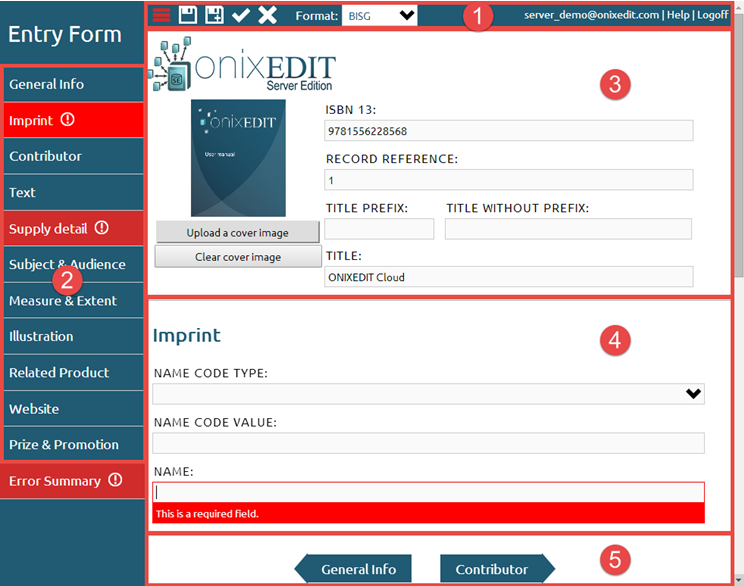The image size is (744, 586).
Task: Open the Subject & Audience tab
Action: point(74,264)
